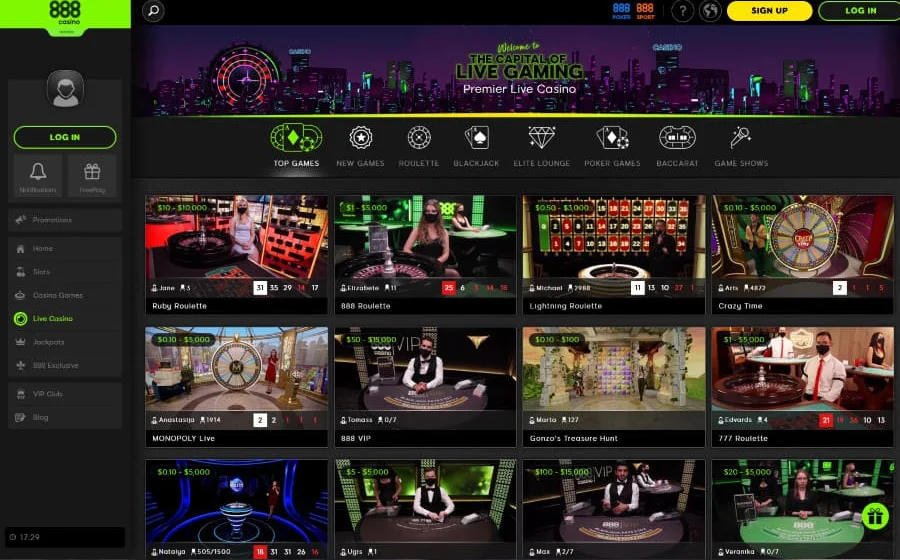Open the language globe icon
Screen dimensions: 900x560
[x=710, y=11]
